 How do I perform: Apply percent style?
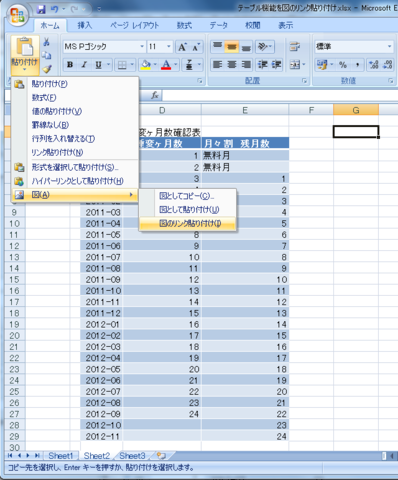tap(343, 65)
